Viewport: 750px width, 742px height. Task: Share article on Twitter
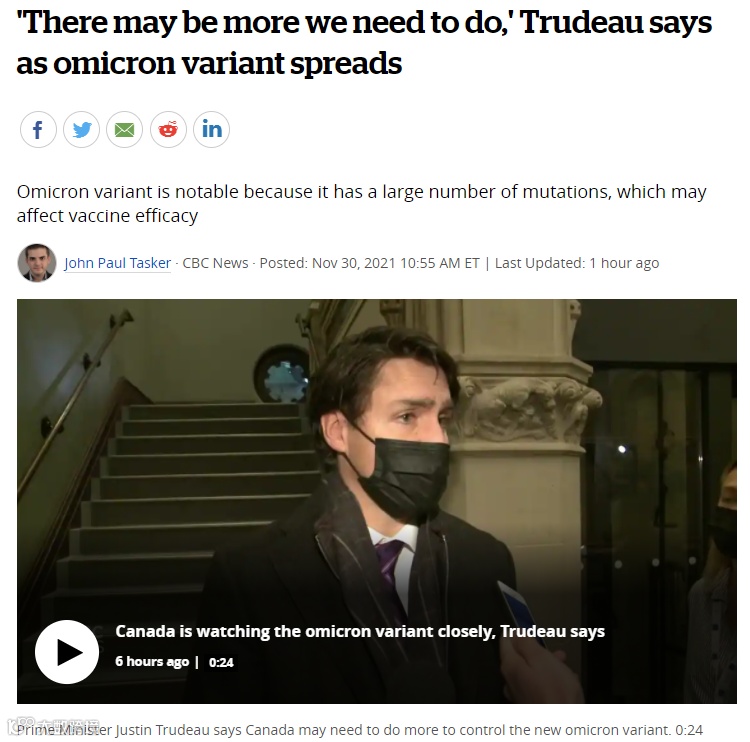click(x=81, y=130)
